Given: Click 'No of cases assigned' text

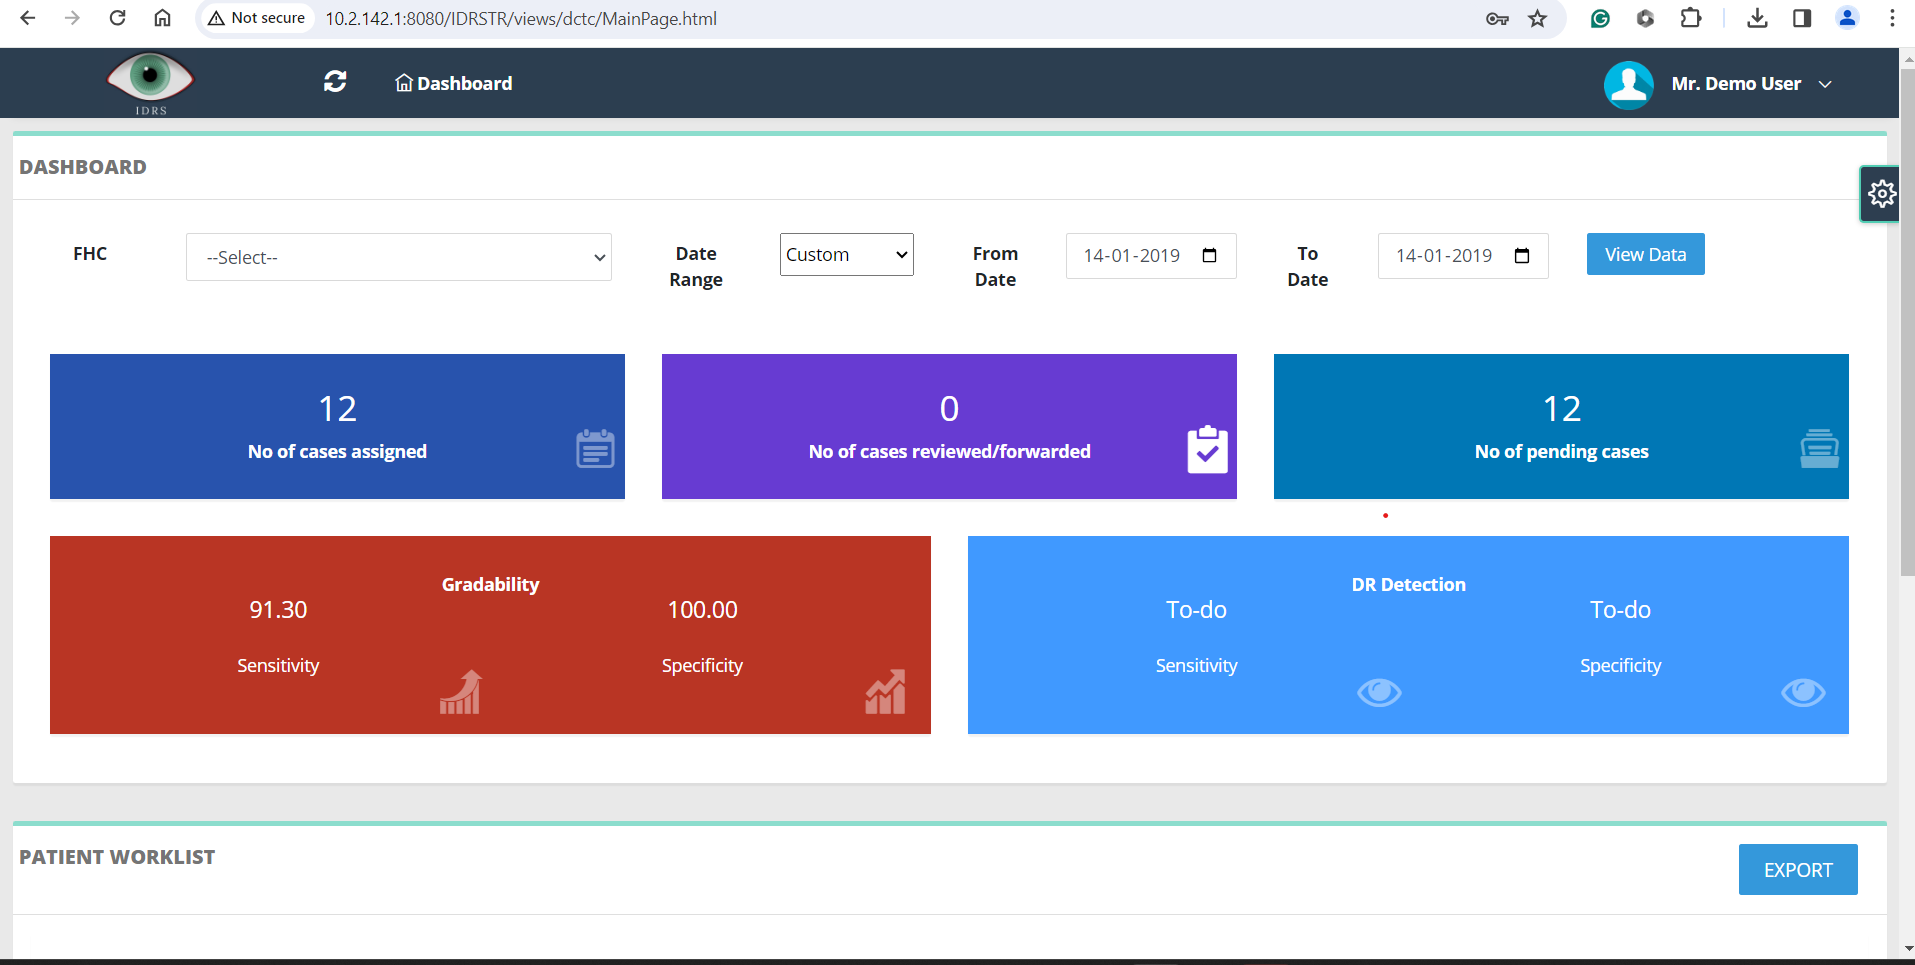Looking at the screenshot, I should (337, 452).
